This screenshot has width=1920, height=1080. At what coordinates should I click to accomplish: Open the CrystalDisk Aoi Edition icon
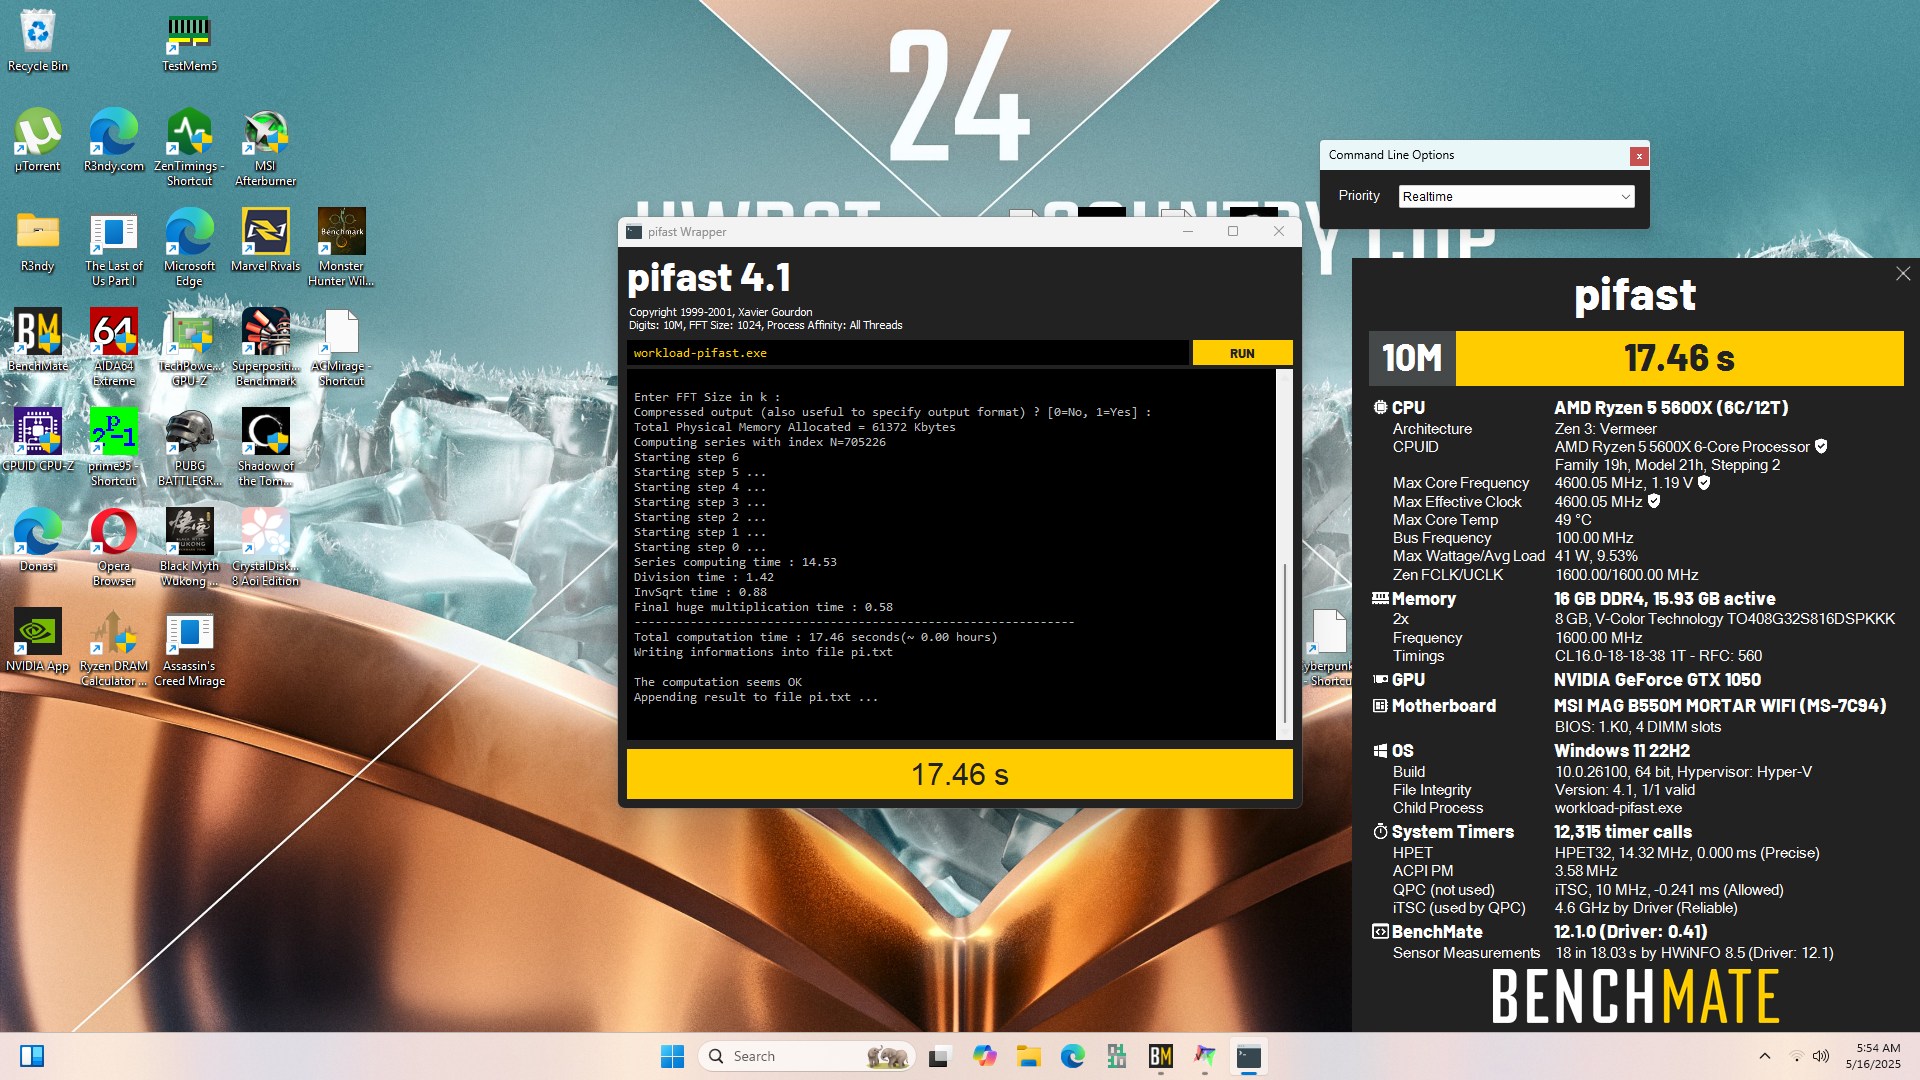coord(265,547)
